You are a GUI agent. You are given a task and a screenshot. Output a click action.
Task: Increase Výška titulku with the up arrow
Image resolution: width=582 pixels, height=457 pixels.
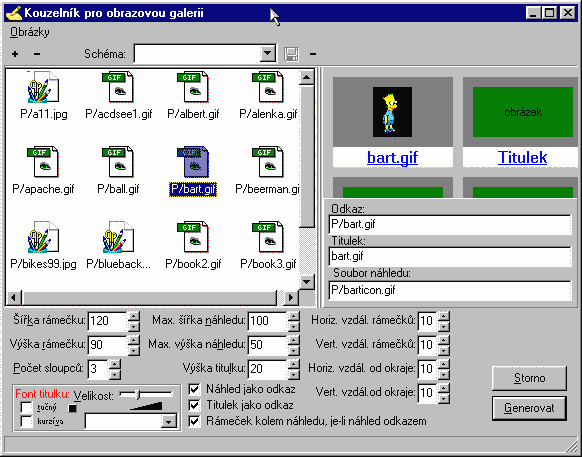tap(294, 365)
